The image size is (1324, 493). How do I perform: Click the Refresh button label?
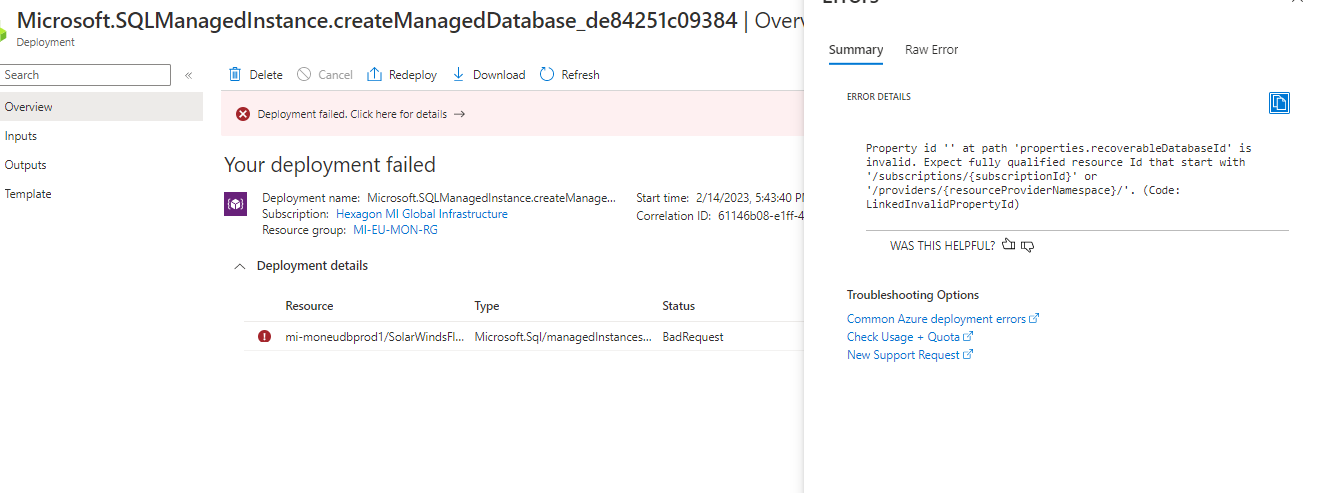point(581,75)
